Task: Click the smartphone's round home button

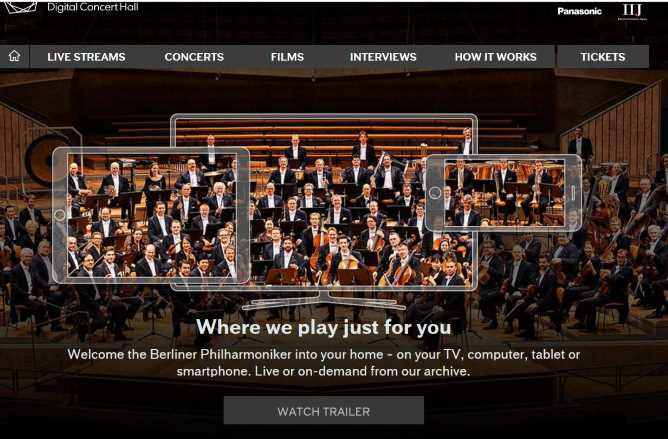Action: tap(435, 193)
